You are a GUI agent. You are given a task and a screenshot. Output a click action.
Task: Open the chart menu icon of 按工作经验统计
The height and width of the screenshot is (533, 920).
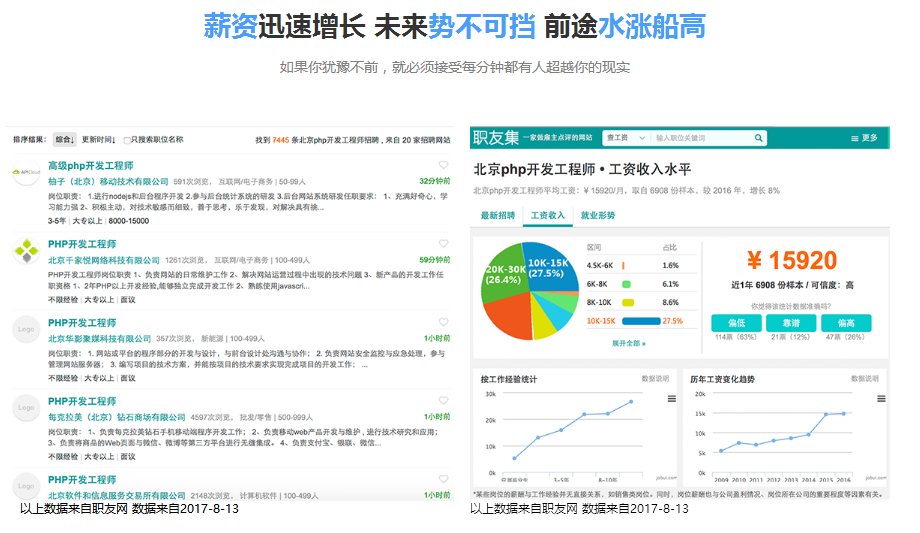click(672, 399)
